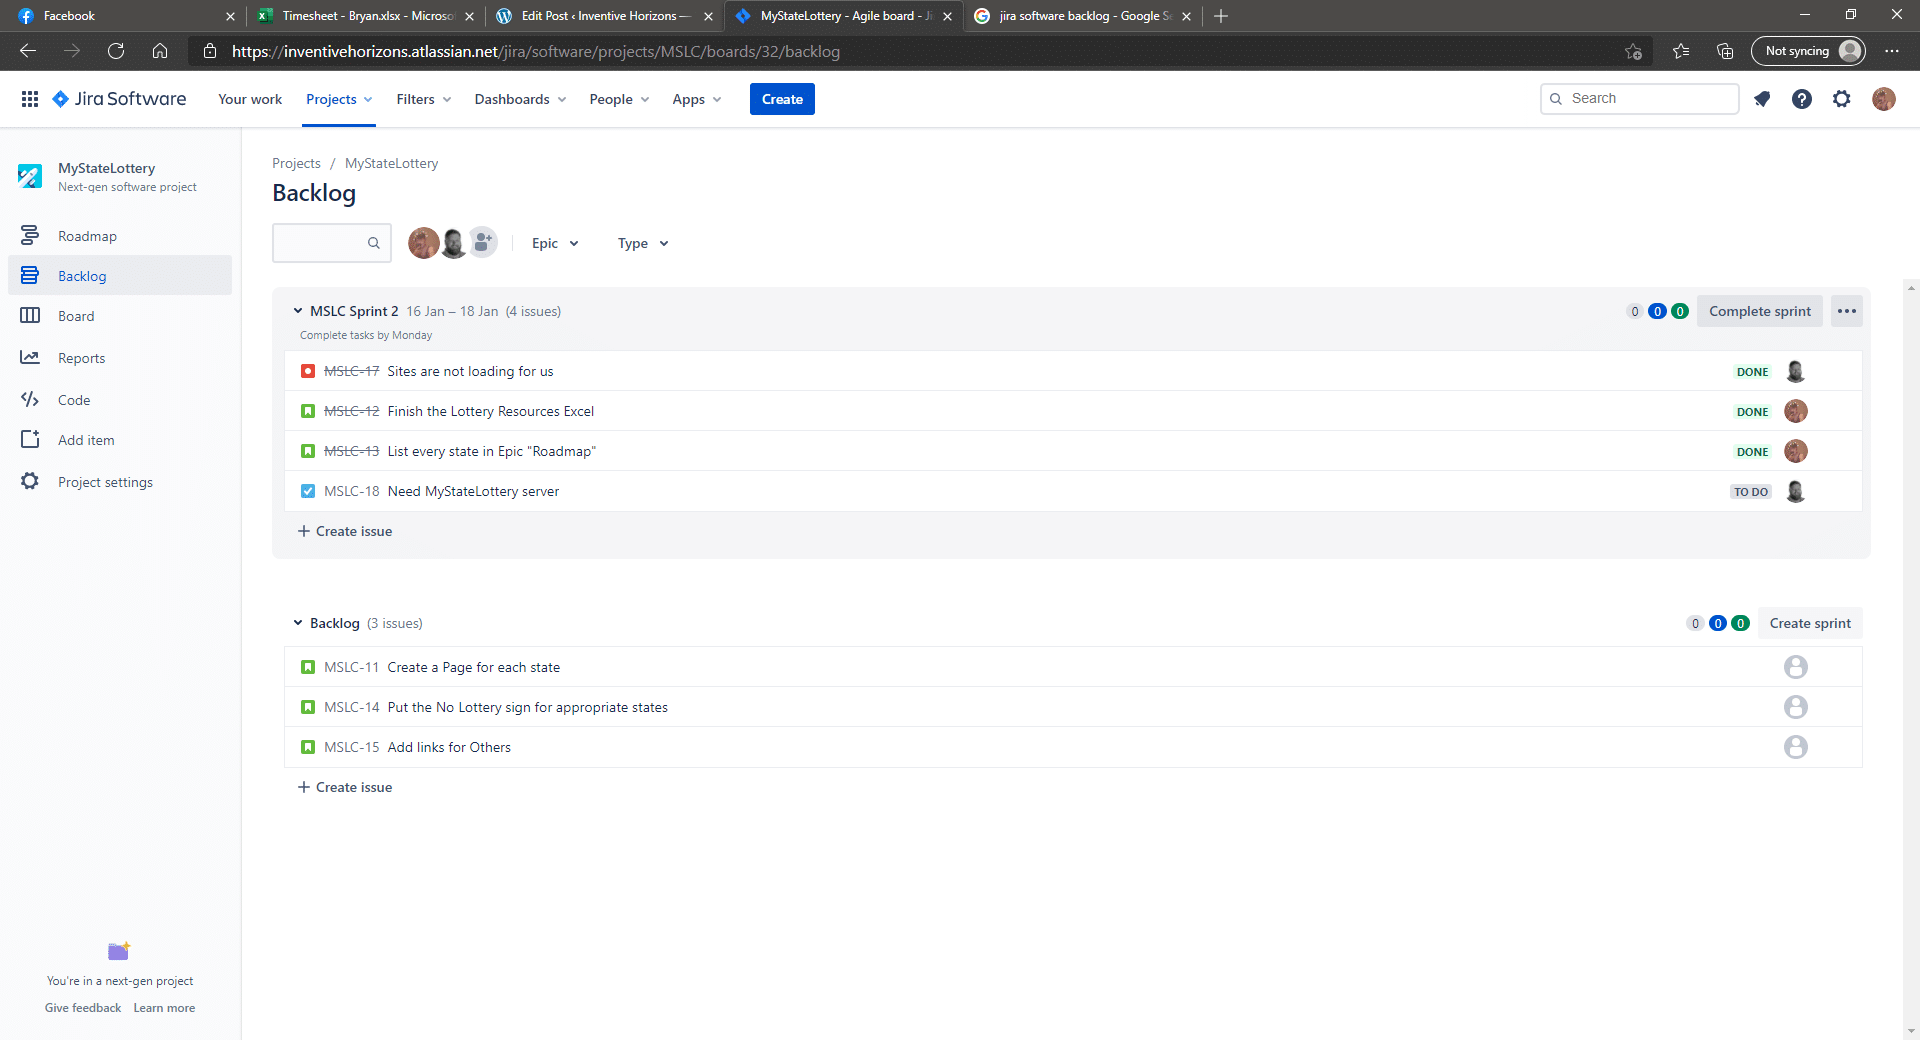Open Reports from the sidebar
The height and width of the screenshot is (1040, 1920).
click(81, 357)
